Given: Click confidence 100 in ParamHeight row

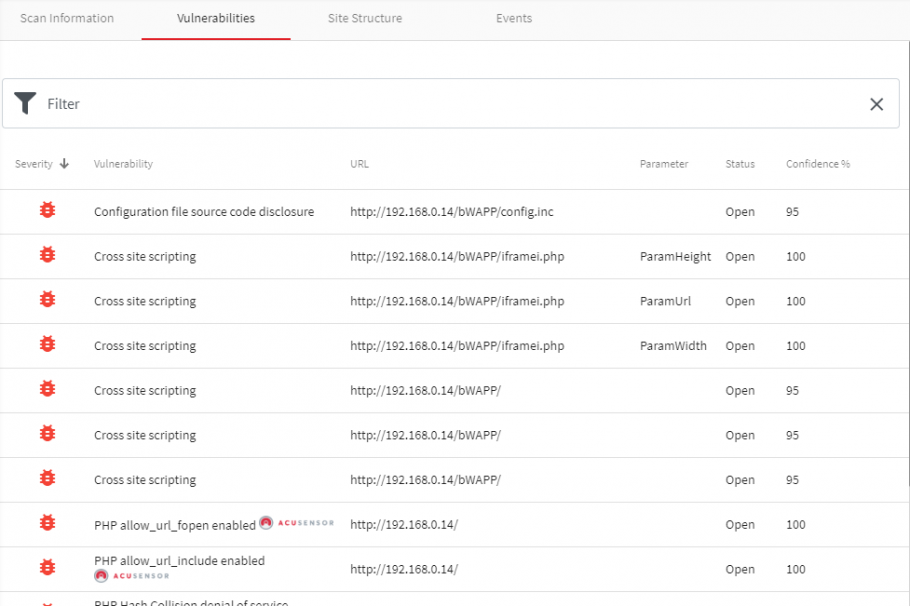Looking at the screenshot, I should (796, 257).
